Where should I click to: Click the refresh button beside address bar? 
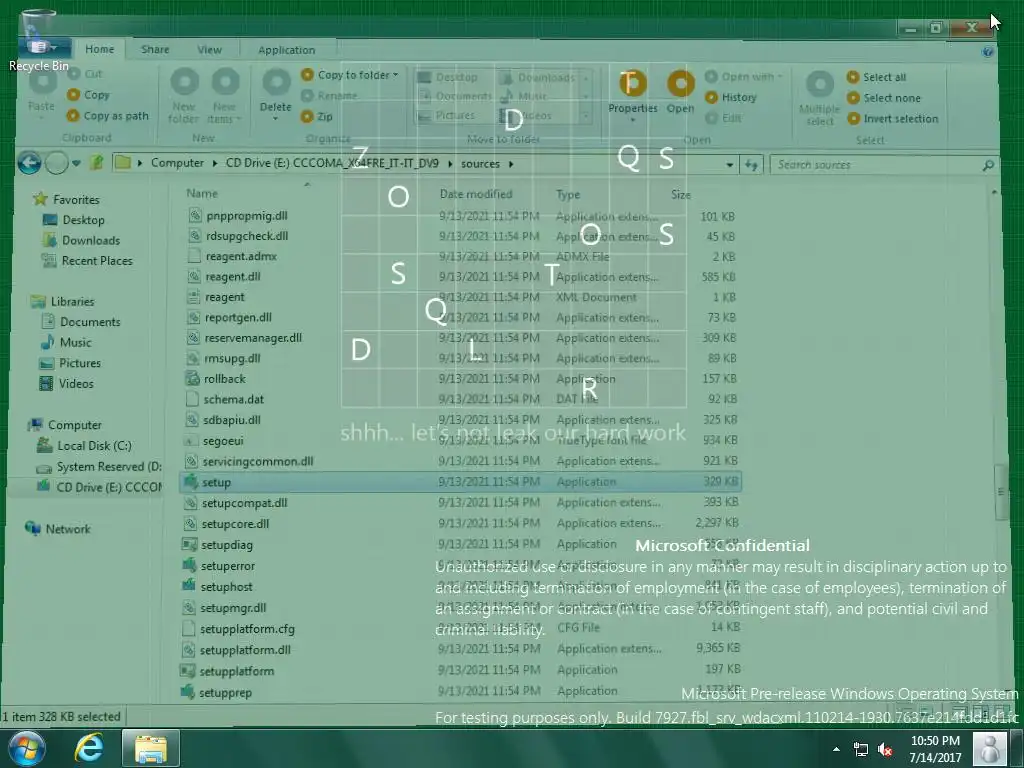pyautogui.click(x=751, y=165)
